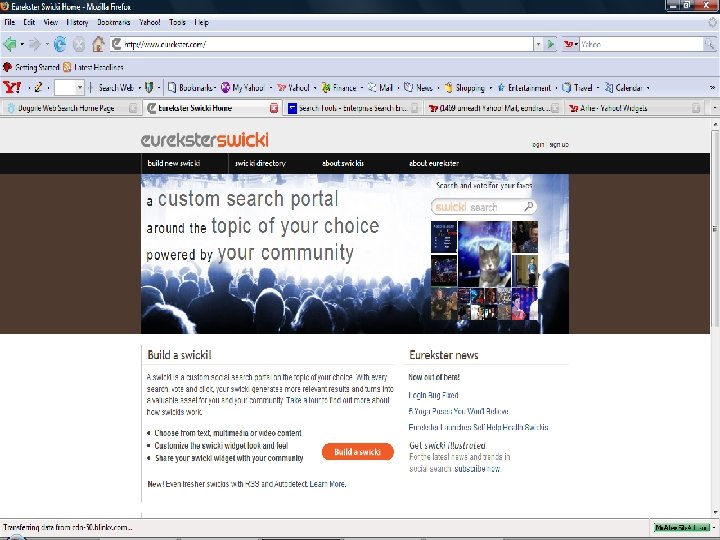This screenshot has width=720, height=540.
Task: Click the Shopping toolbar button
Action: tap(464, 87)
